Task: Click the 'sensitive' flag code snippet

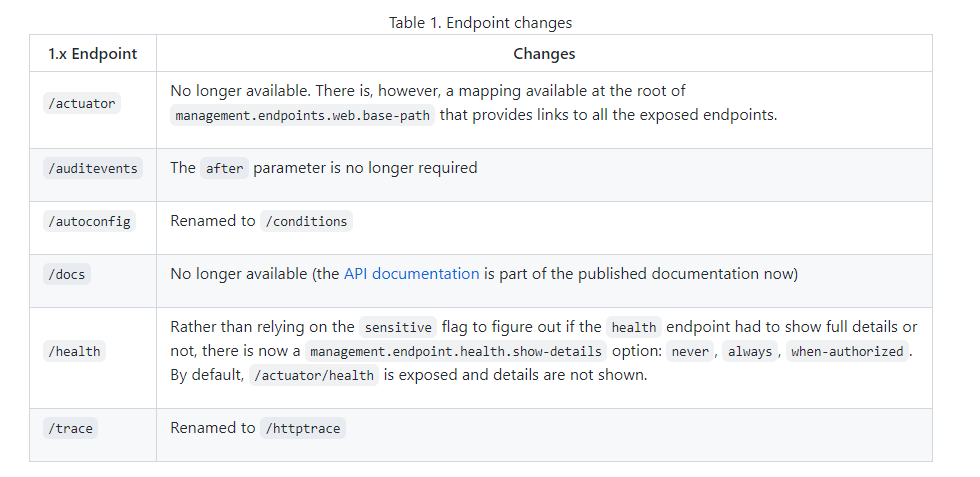Action: point(398,327)
